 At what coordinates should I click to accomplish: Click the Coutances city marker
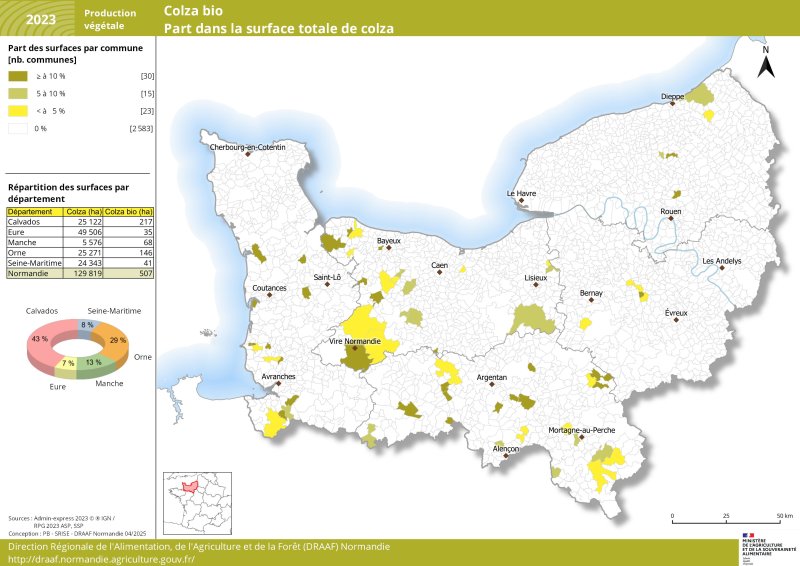pyautogui.click(x=269, y=294)
